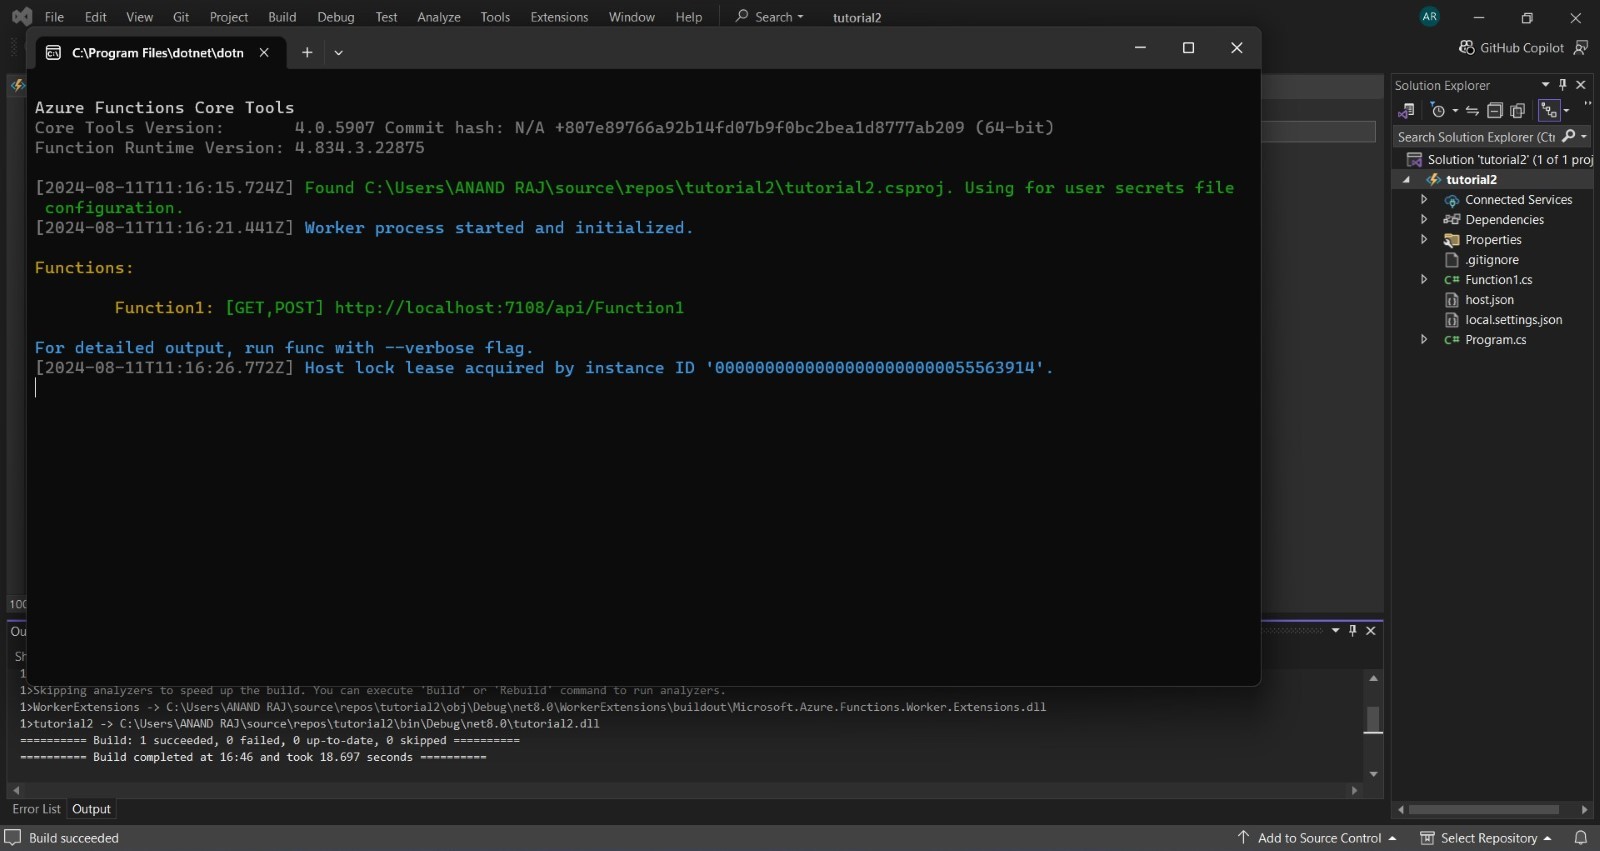The width and height of the screenshot is (1600, 851).
Task: Click the Output panel vertical scrollbar thumb
Action: coord(1374,720)
